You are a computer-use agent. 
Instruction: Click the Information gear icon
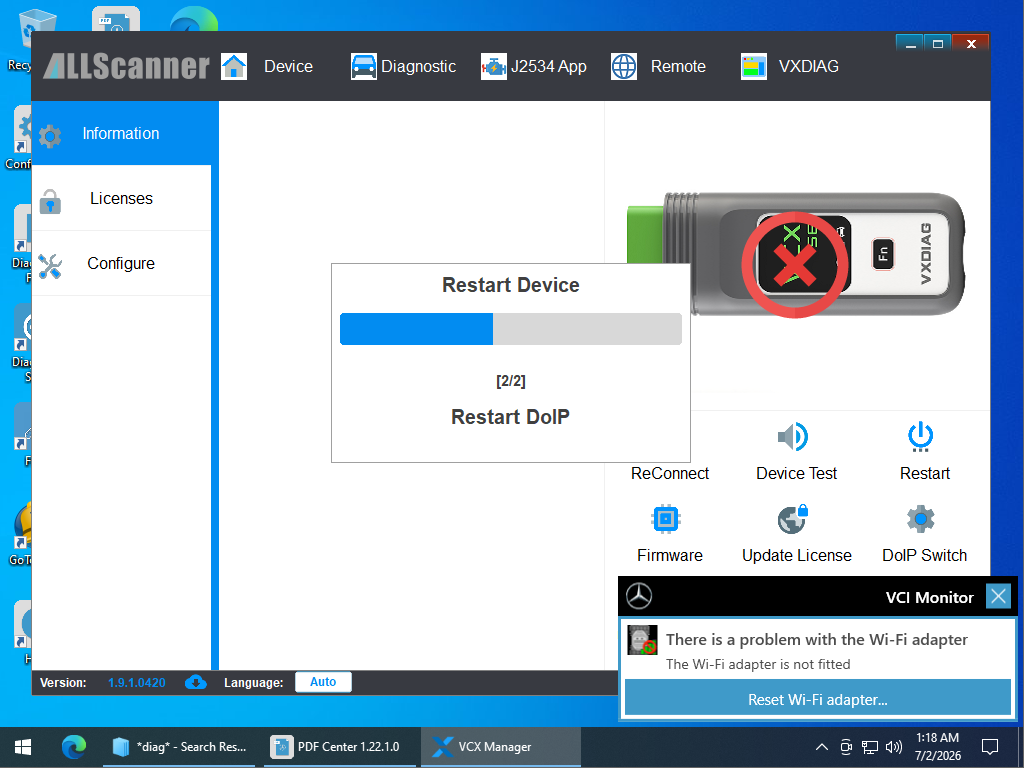tap(50, 136)
